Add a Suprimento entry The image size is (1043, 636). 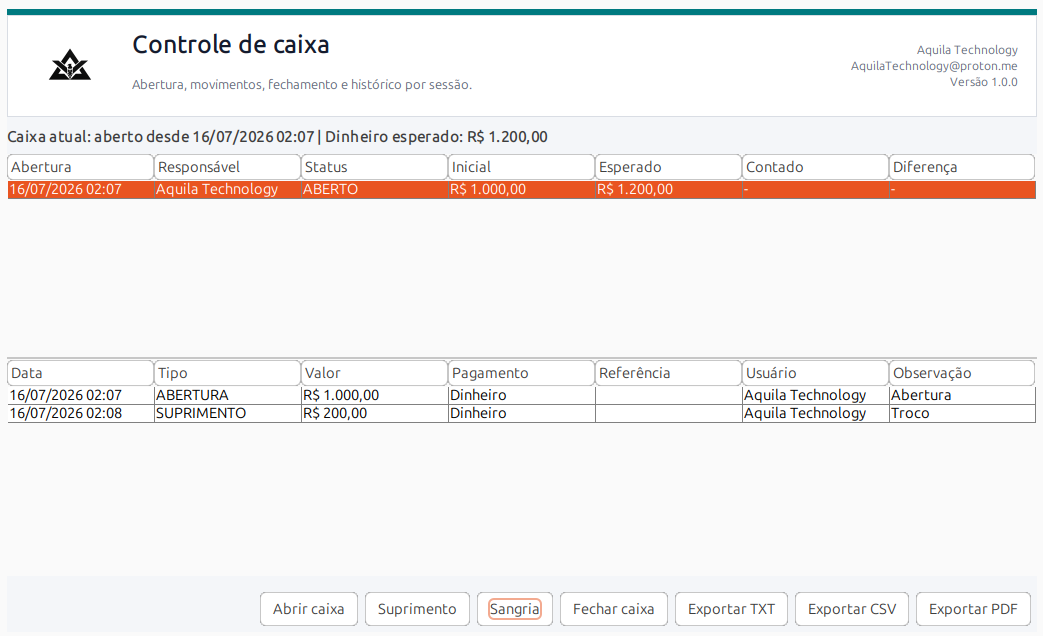coord(417,609)
